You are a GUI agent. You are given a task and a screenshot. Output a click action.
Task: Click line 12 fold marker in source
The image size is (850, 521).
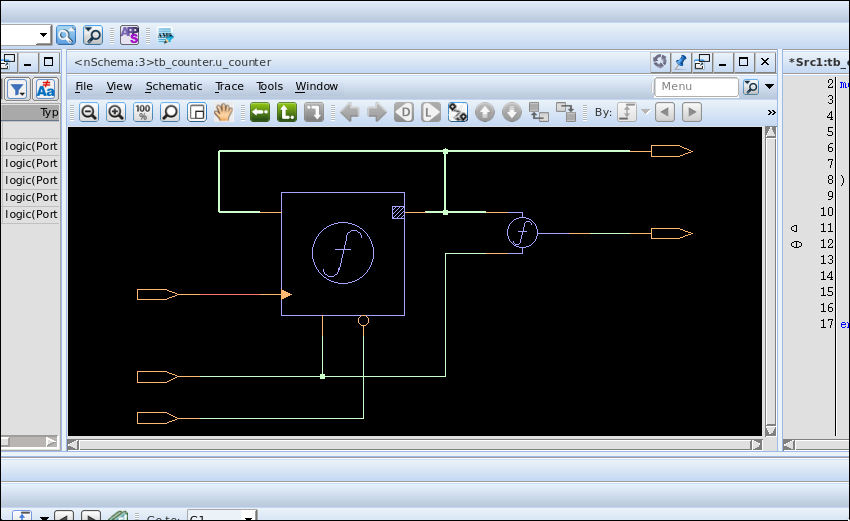796,245
